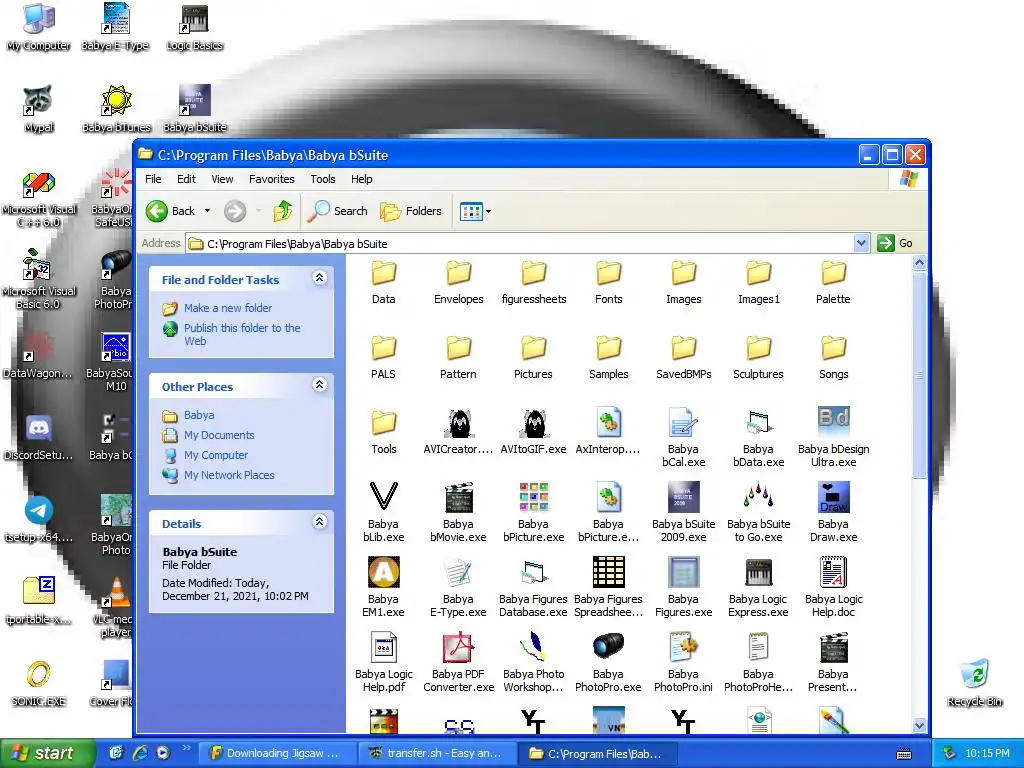The height and width of the screenshot is (768, 1024).
Task: Select the figuresheets folder
Action: 534,274
